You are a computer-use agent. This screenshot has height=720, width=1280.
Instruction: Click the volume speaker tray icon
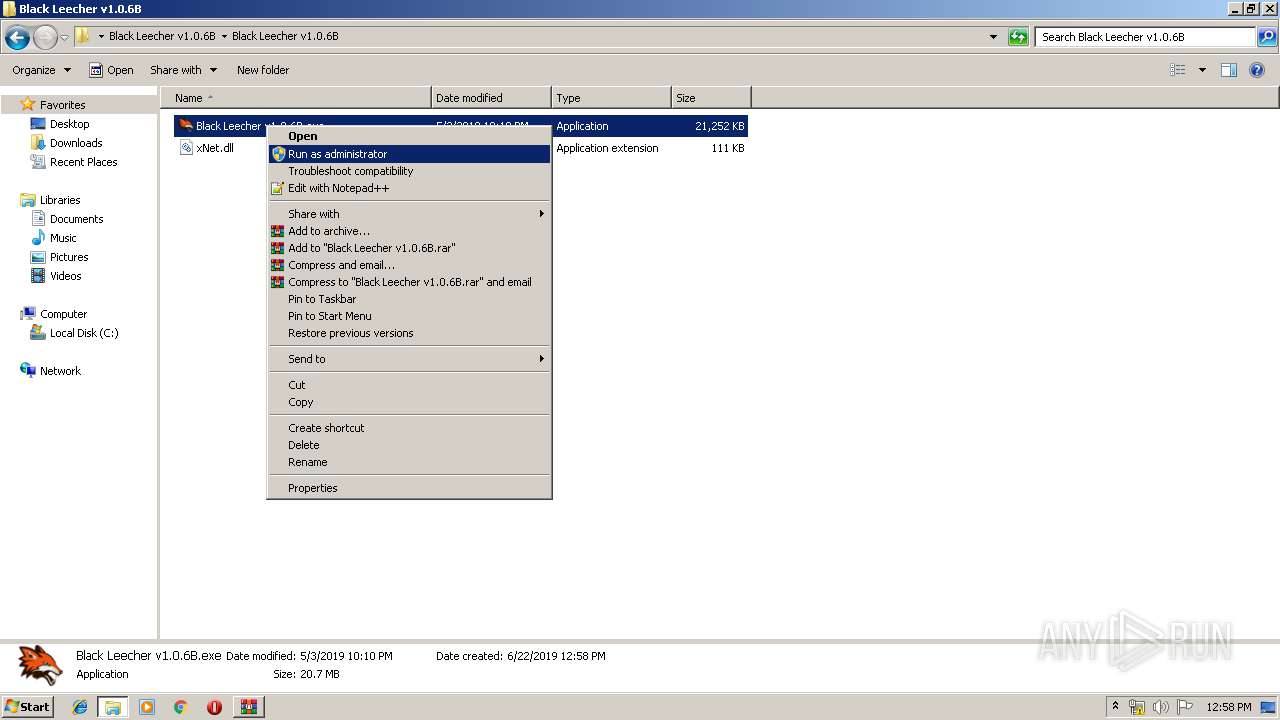pyautogui.click(x=1161, y=707)
